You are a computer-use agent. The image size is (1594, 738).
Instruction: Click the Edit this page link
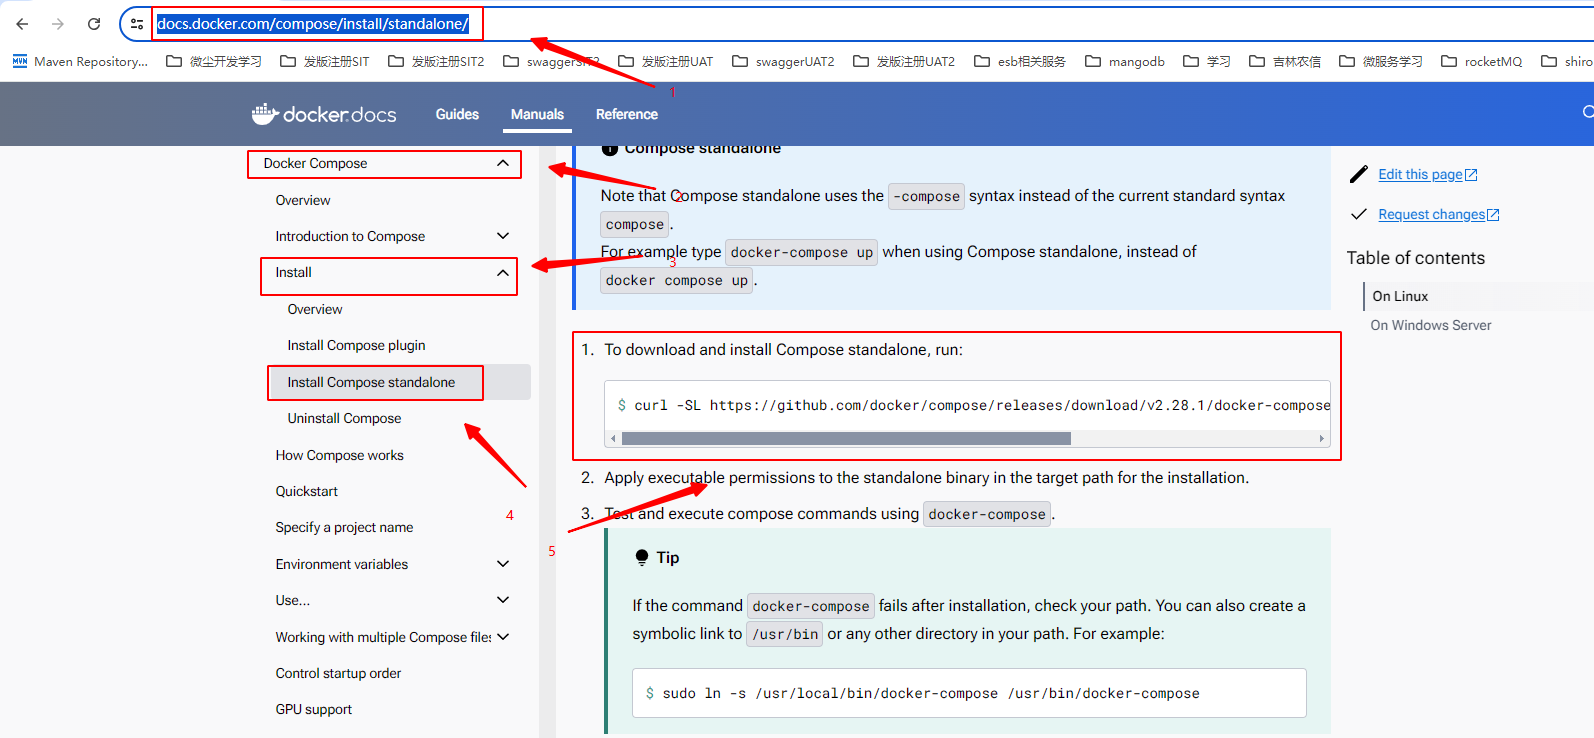[x=1427, y=174]
